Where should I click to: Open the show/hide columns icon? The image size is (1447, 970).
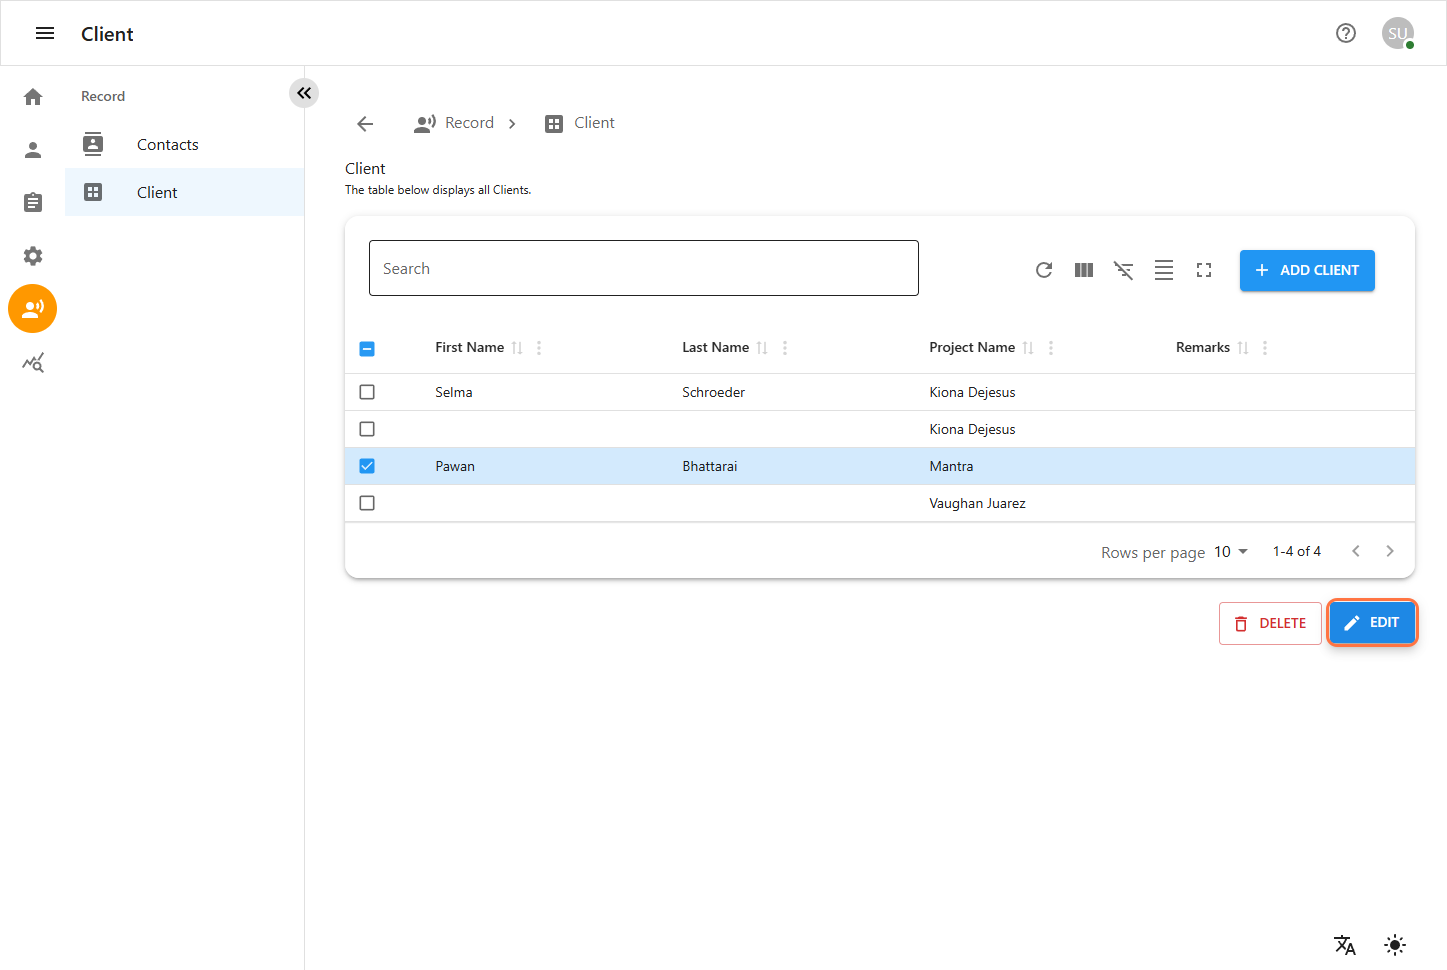point(1084,270)
